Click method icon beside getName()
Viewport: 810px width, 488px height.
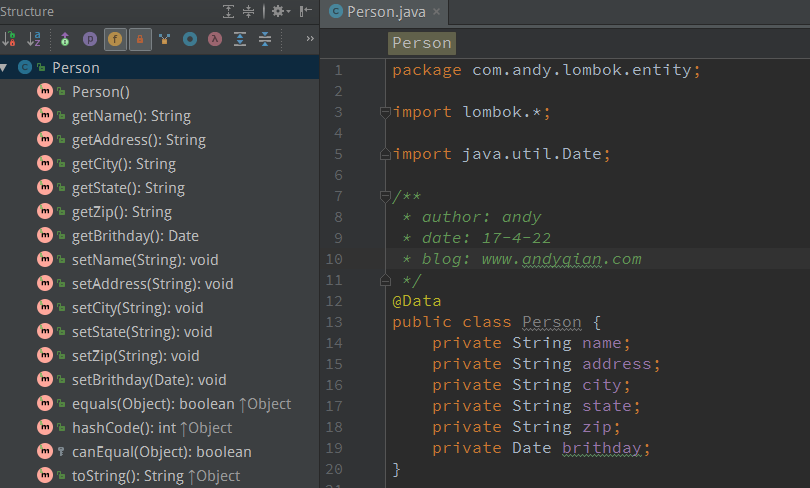pos(45,115)
